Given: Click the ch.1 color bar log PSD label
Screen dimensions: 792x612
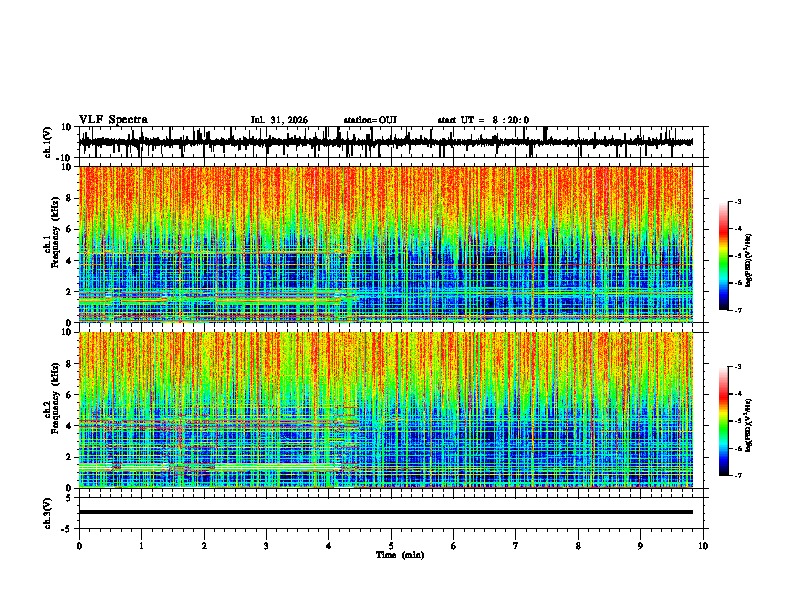Looking at the screenshot, I should tap(749, 260).
